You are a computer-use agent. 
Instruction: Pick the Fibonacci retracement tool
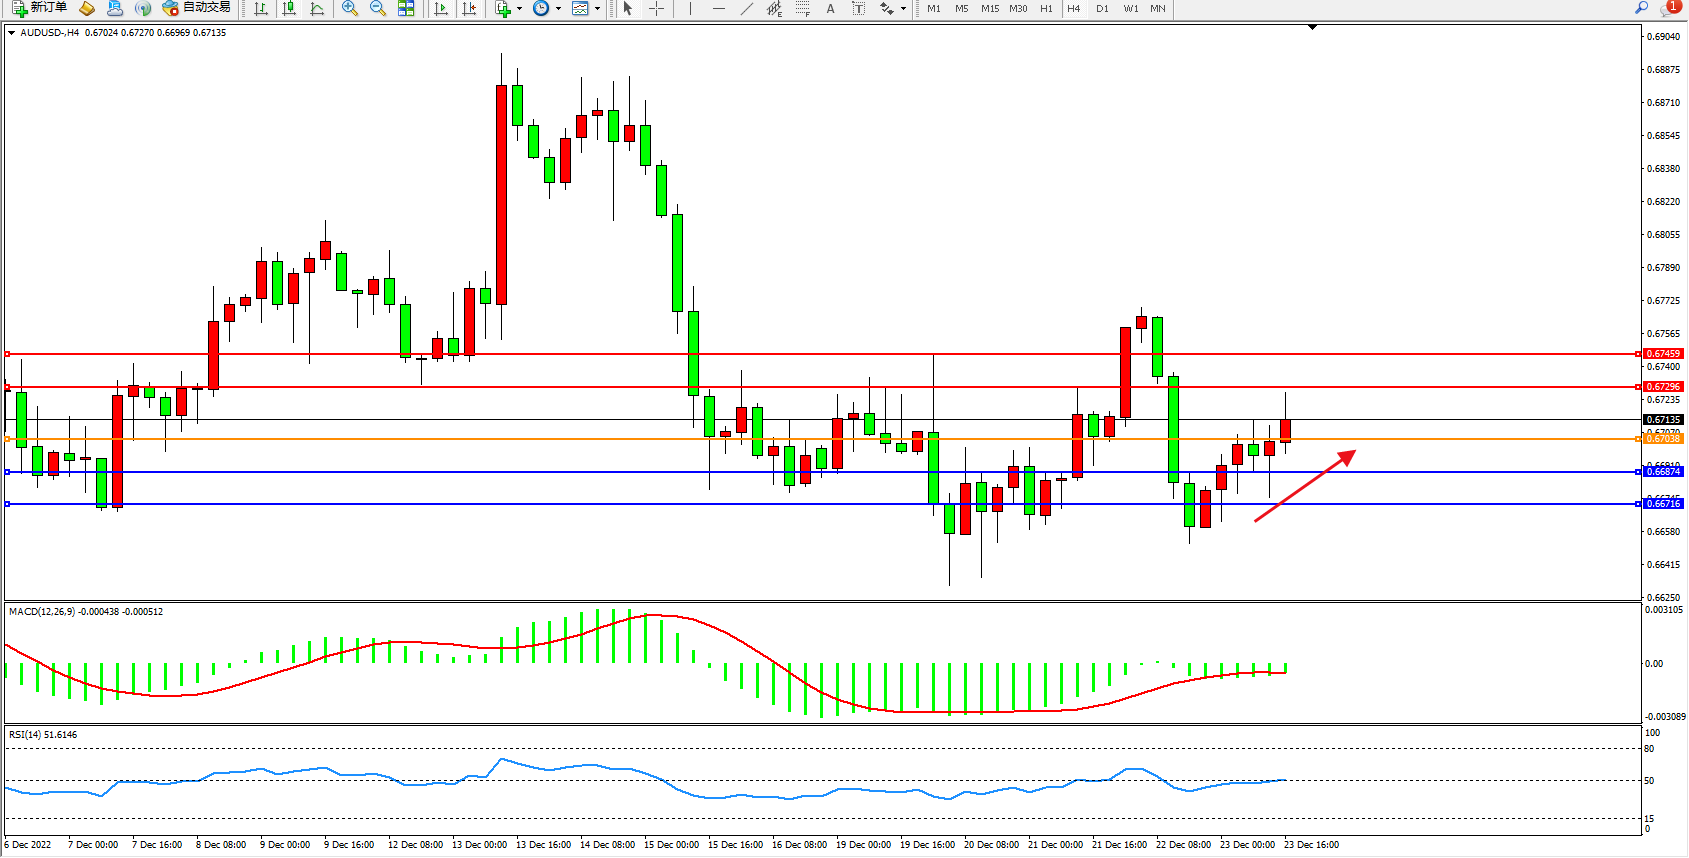[x=802, y=9]
